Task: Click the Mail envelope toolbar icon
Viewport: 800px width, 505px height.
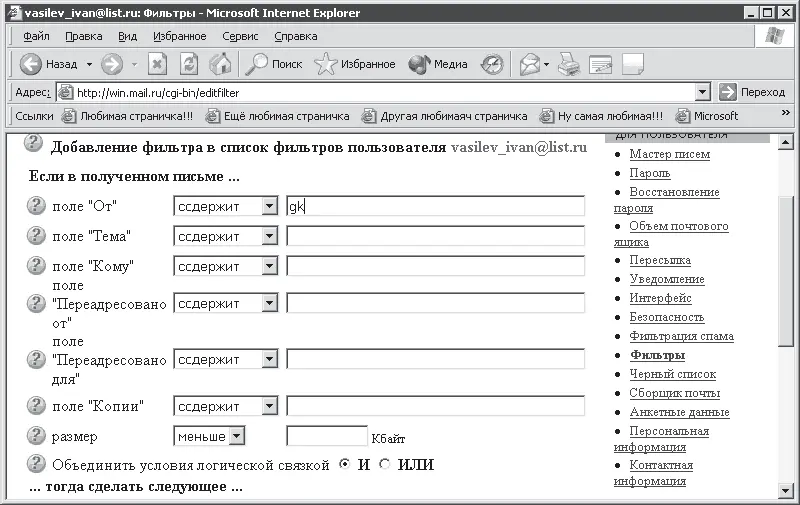Action: 530,64
